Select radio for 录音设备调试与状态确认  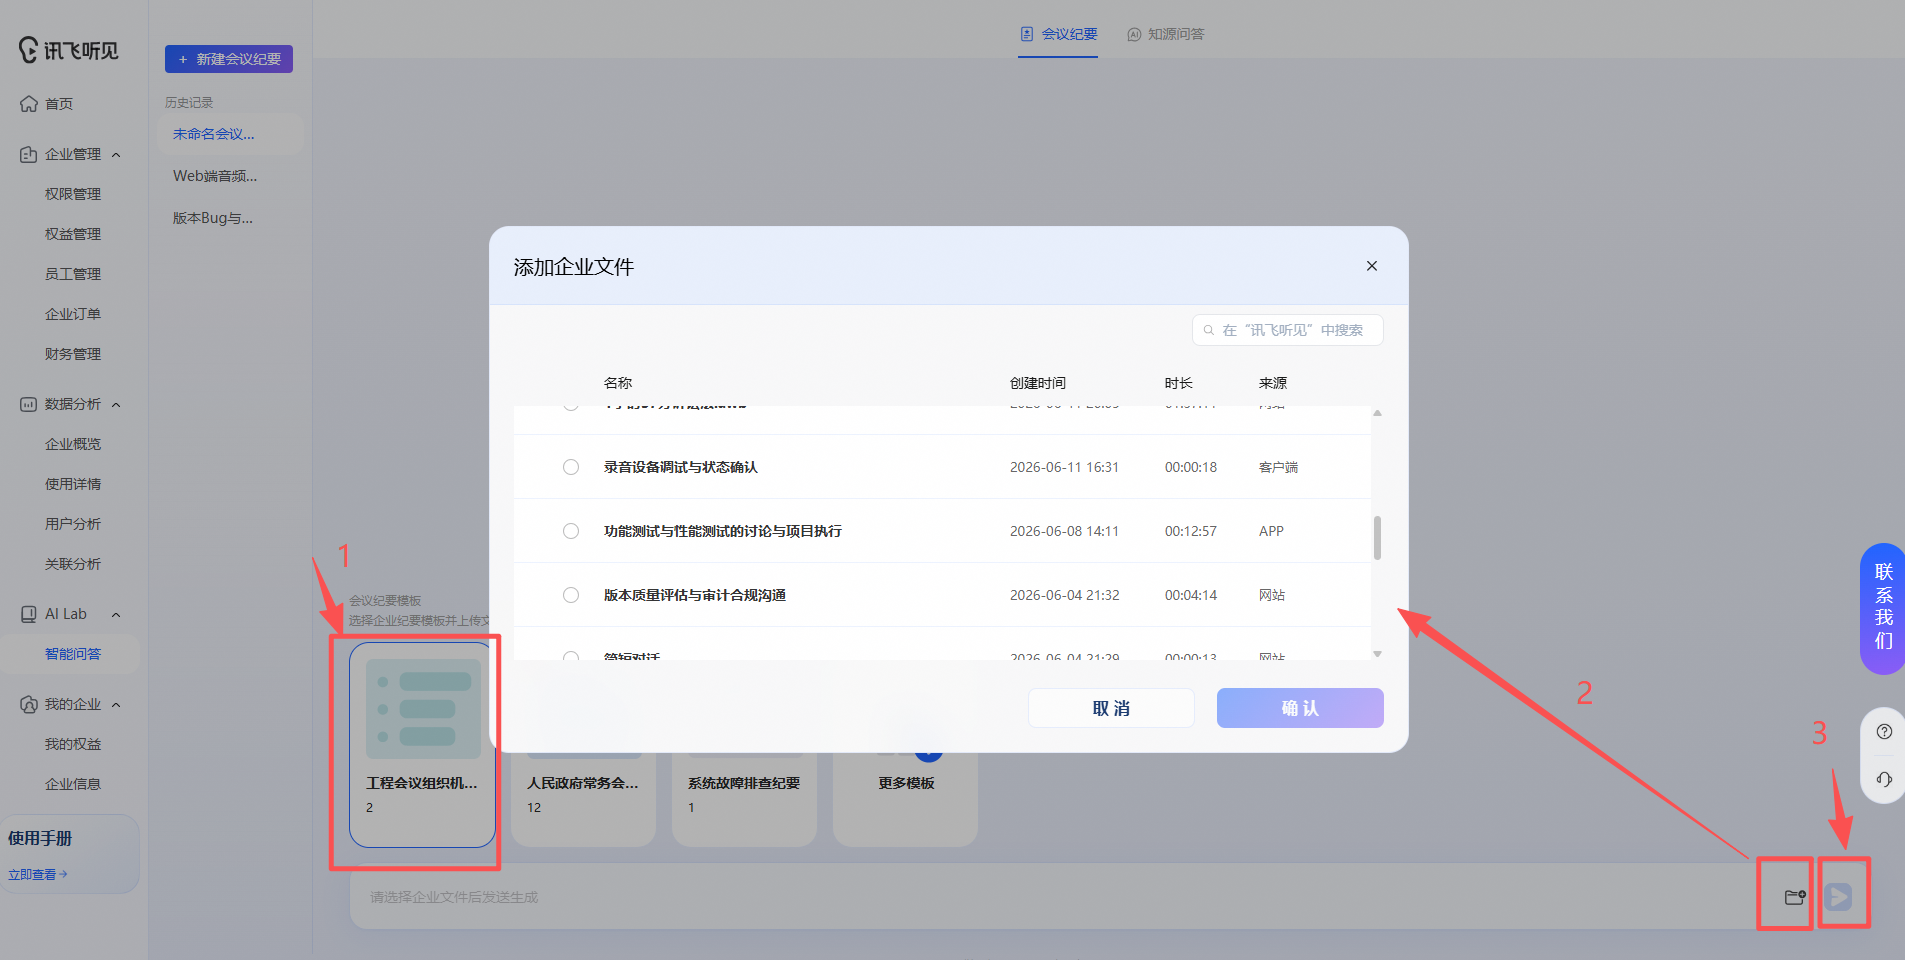point(571,467)
